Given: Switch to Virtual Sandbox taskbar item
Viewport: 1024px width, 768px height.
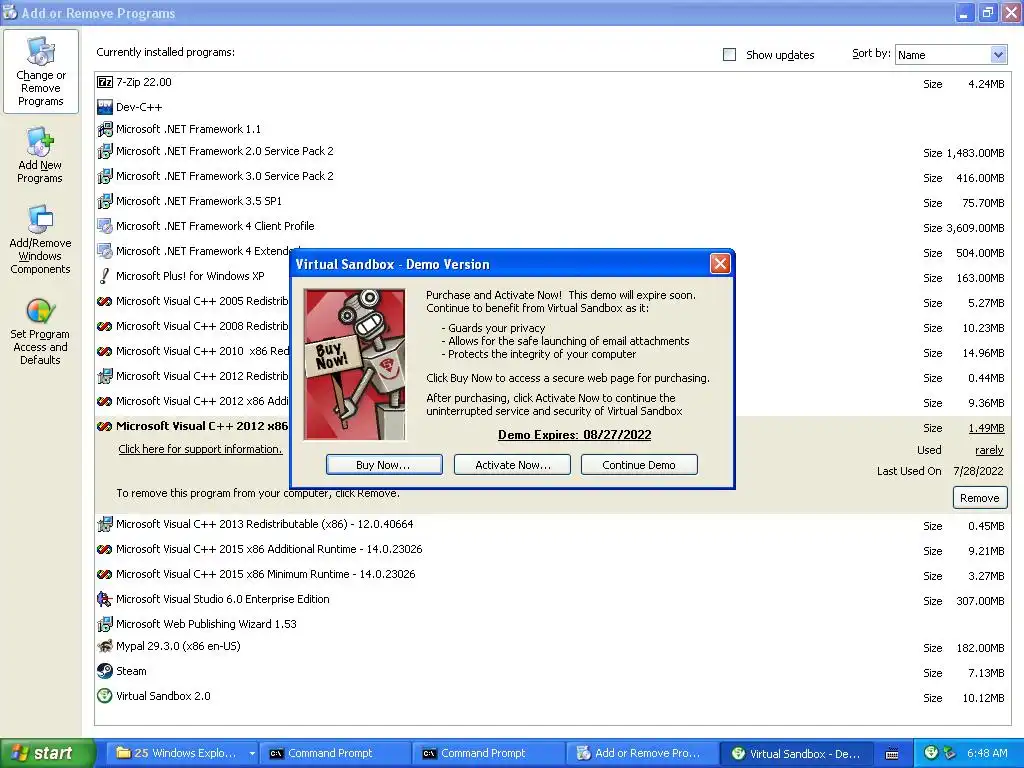Looking at the screenshot, I should 795,754.
